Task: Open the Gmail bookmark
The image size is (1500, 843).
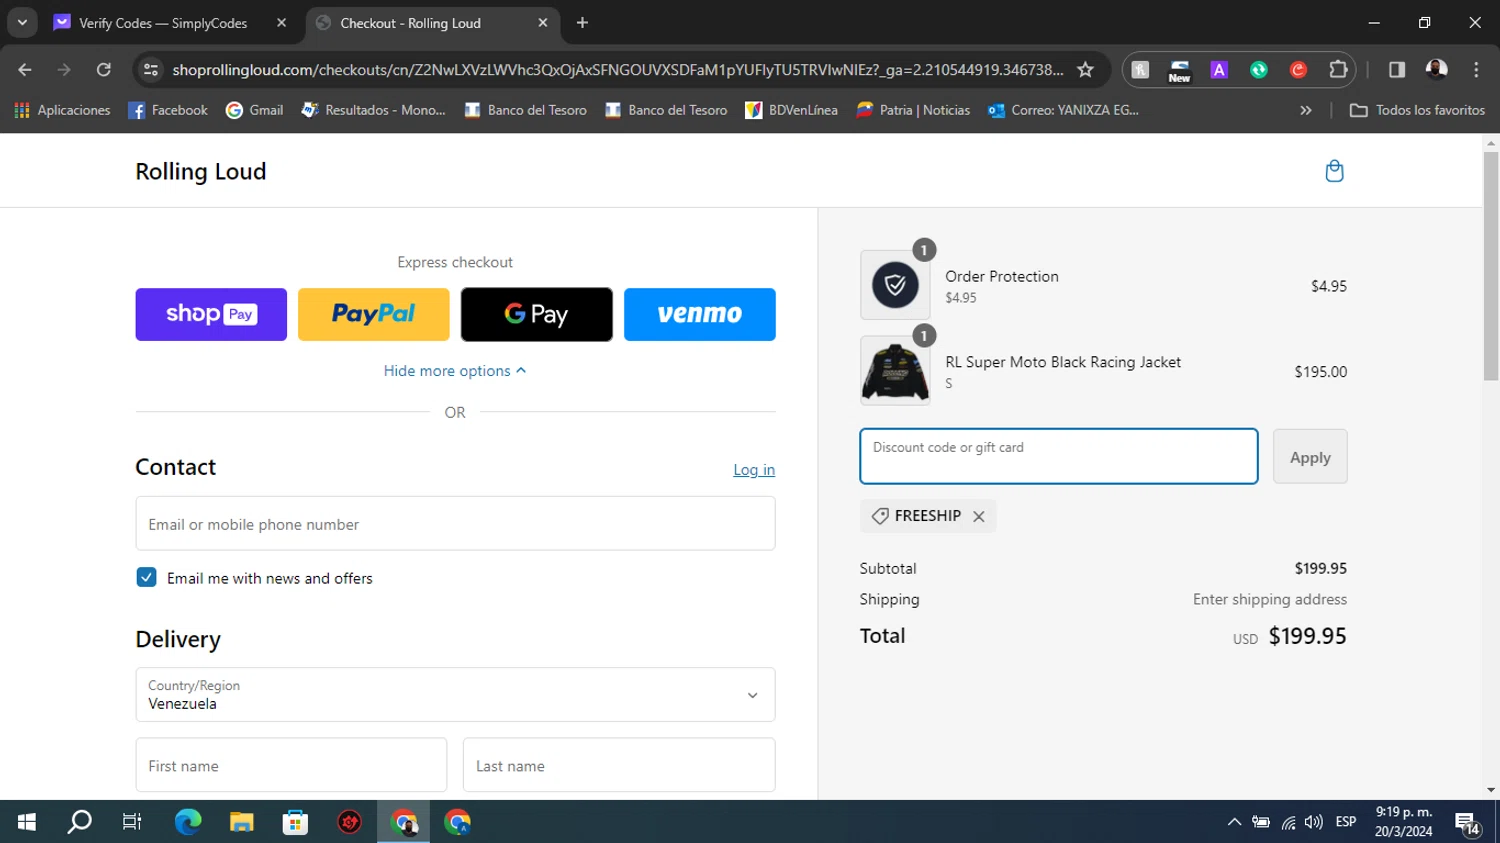Action: (255, 110)
